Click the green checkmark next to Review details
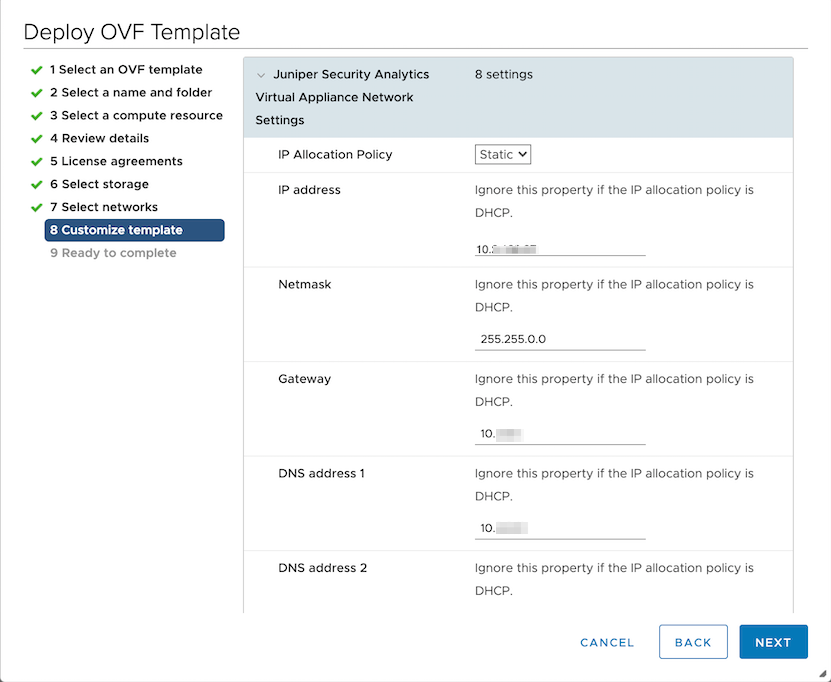Screen dimensions: 831x682 pyautogui.click(x=37, y=139)
